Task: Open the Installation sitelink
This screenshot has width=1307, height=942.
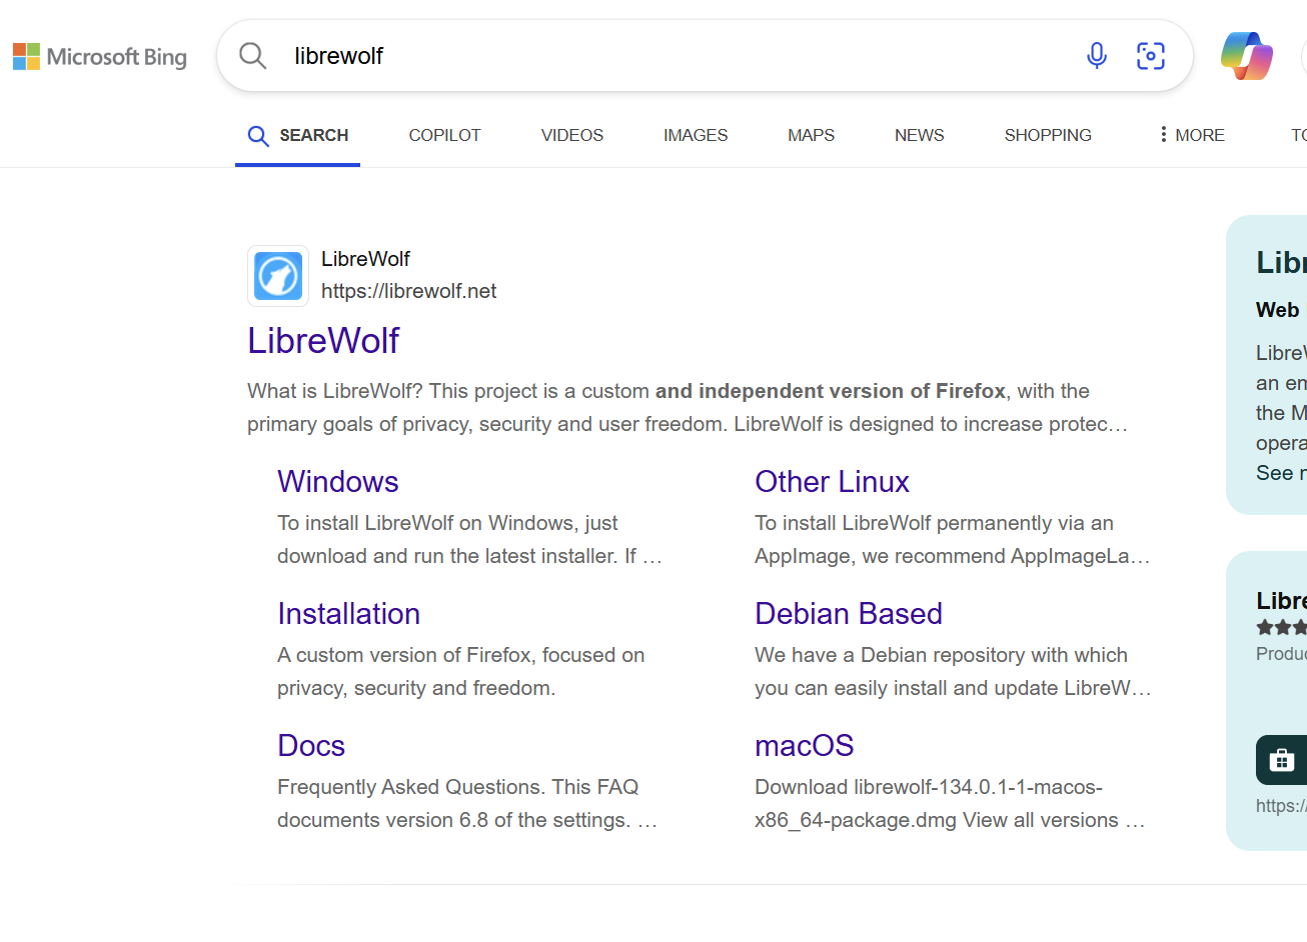Action: [349, 614]
